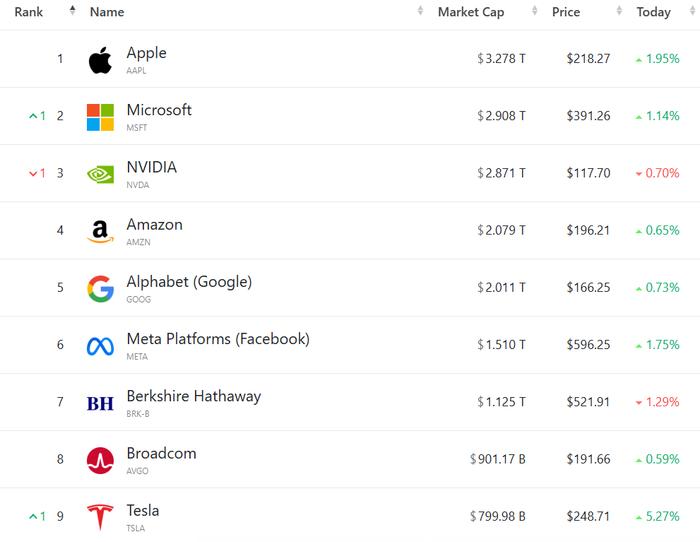Click the Apple logo icon
Screen dimensions: 700x542
(100, 60)
